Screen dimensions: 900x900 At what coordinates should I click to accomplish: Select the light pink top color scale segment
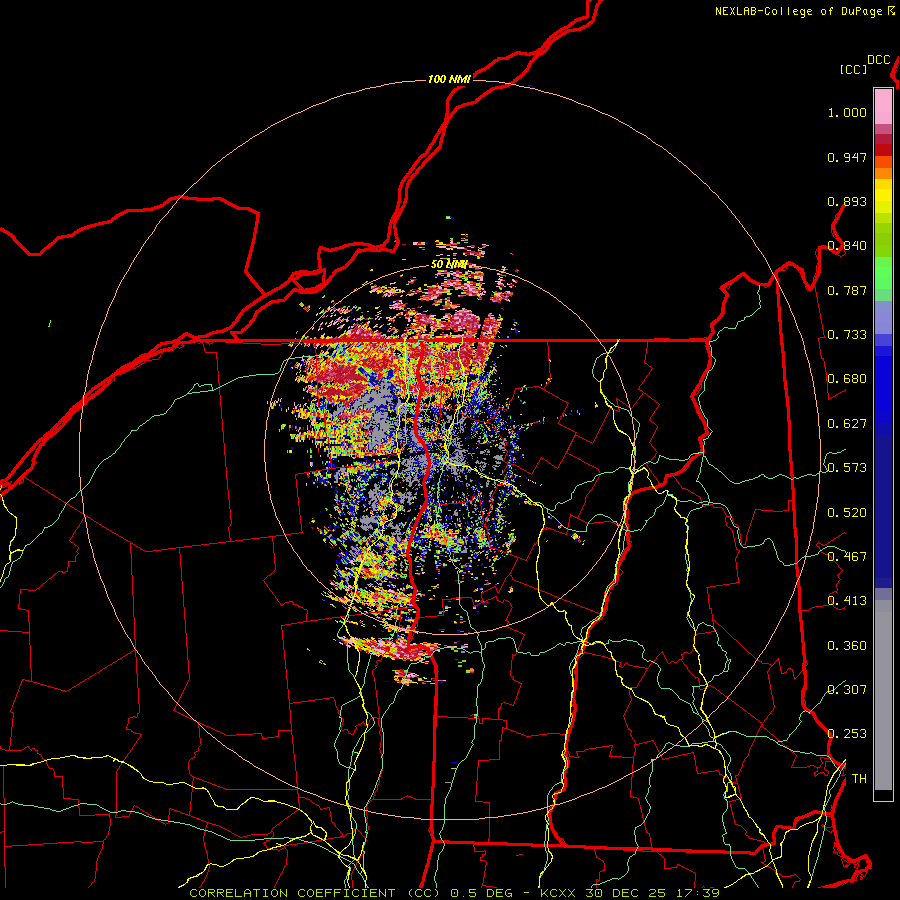[883, 106]
